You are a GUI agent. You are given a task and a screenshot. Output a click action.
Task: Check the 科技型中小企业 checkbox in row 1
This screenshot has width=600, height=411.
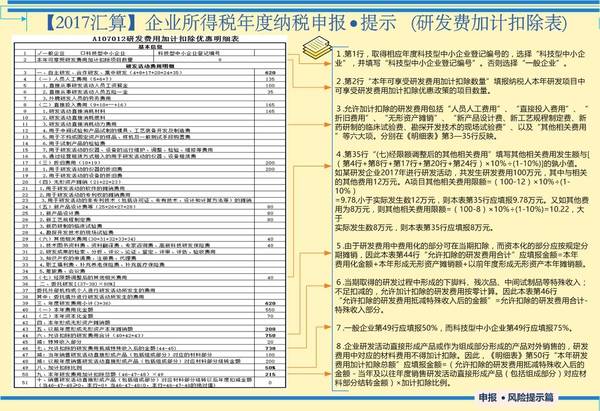[82, 53]
